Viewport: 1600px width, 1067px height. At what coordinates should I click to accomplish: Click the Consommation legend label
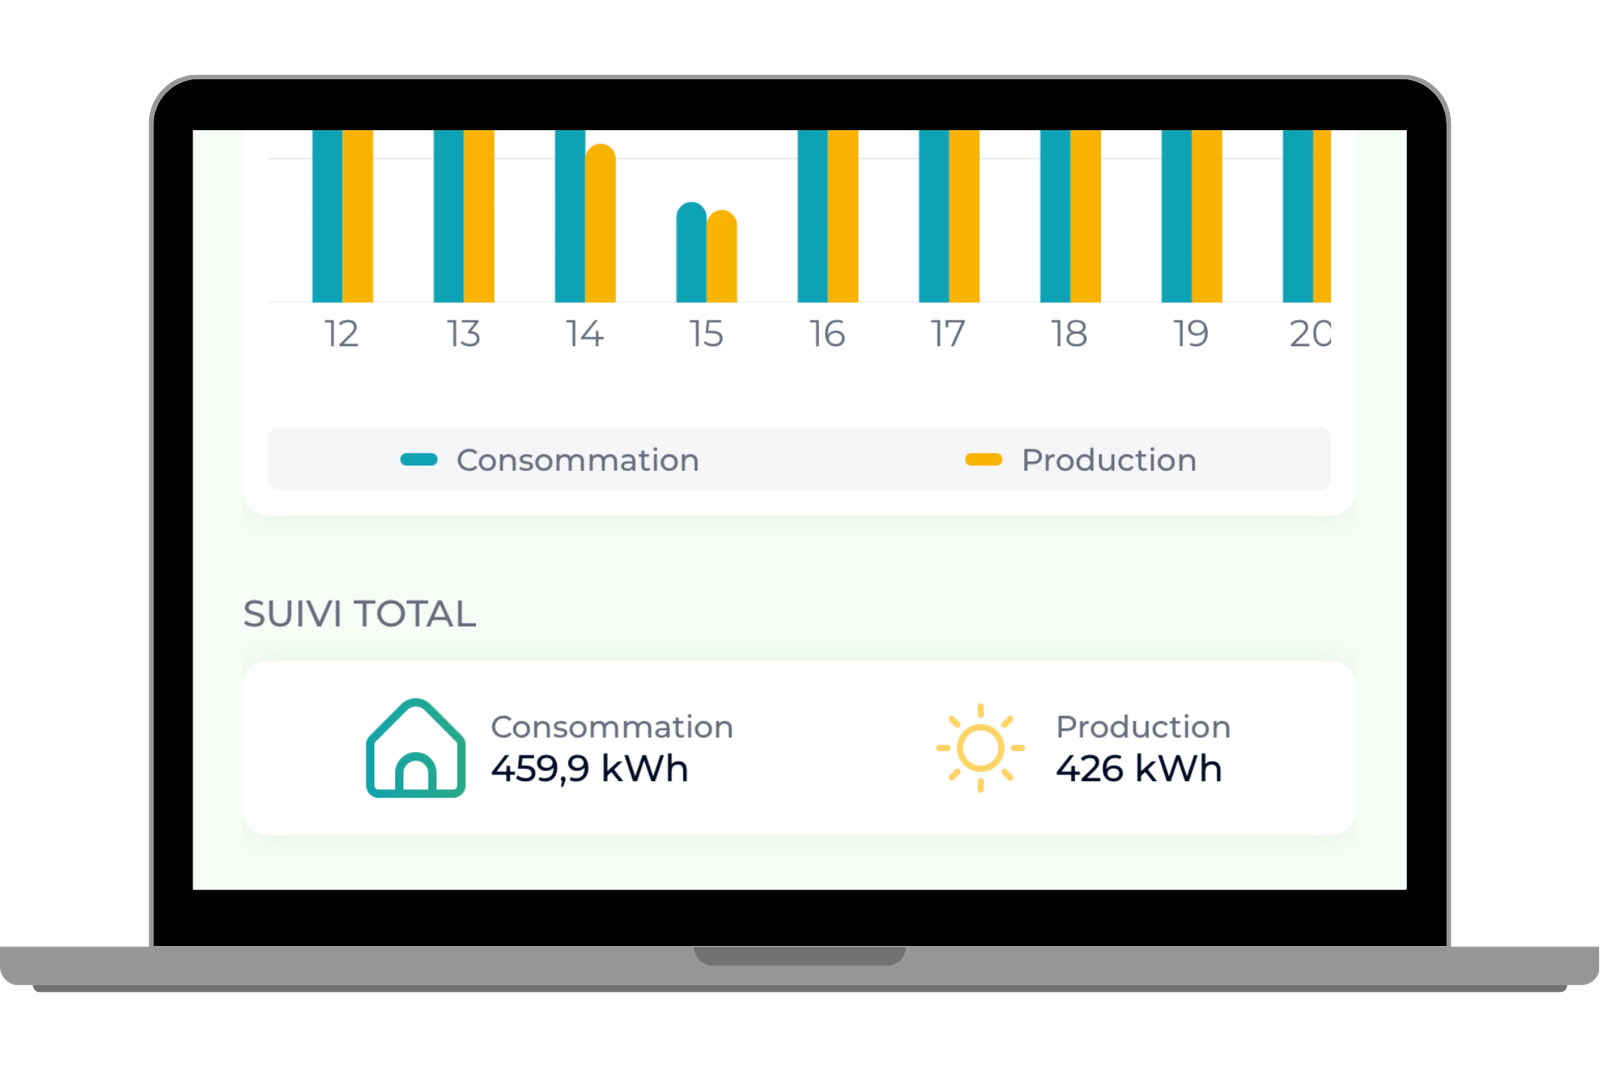coord(577,460)
